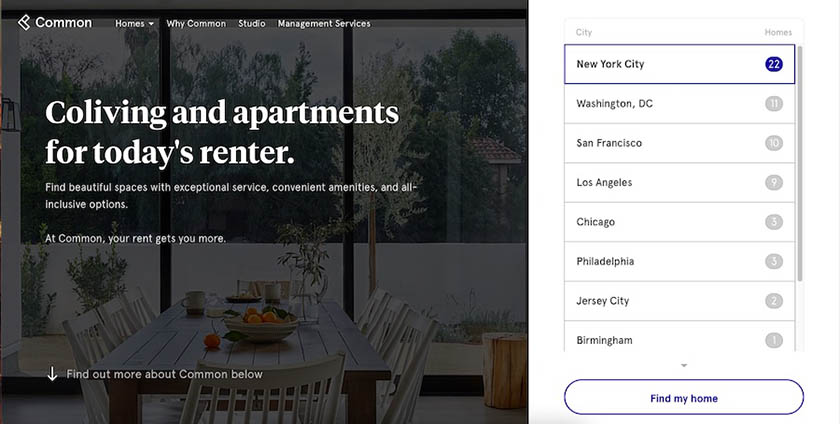
Task: Expand the city list with the small down caret
Action: pyautogui.click(x=684, y=366)
